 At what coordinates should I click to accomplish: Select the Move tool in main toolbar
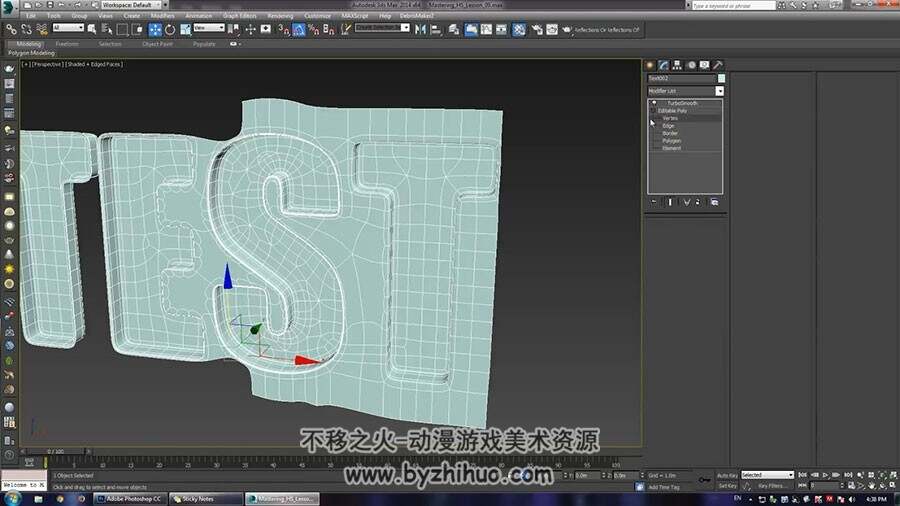coord(155,29)
